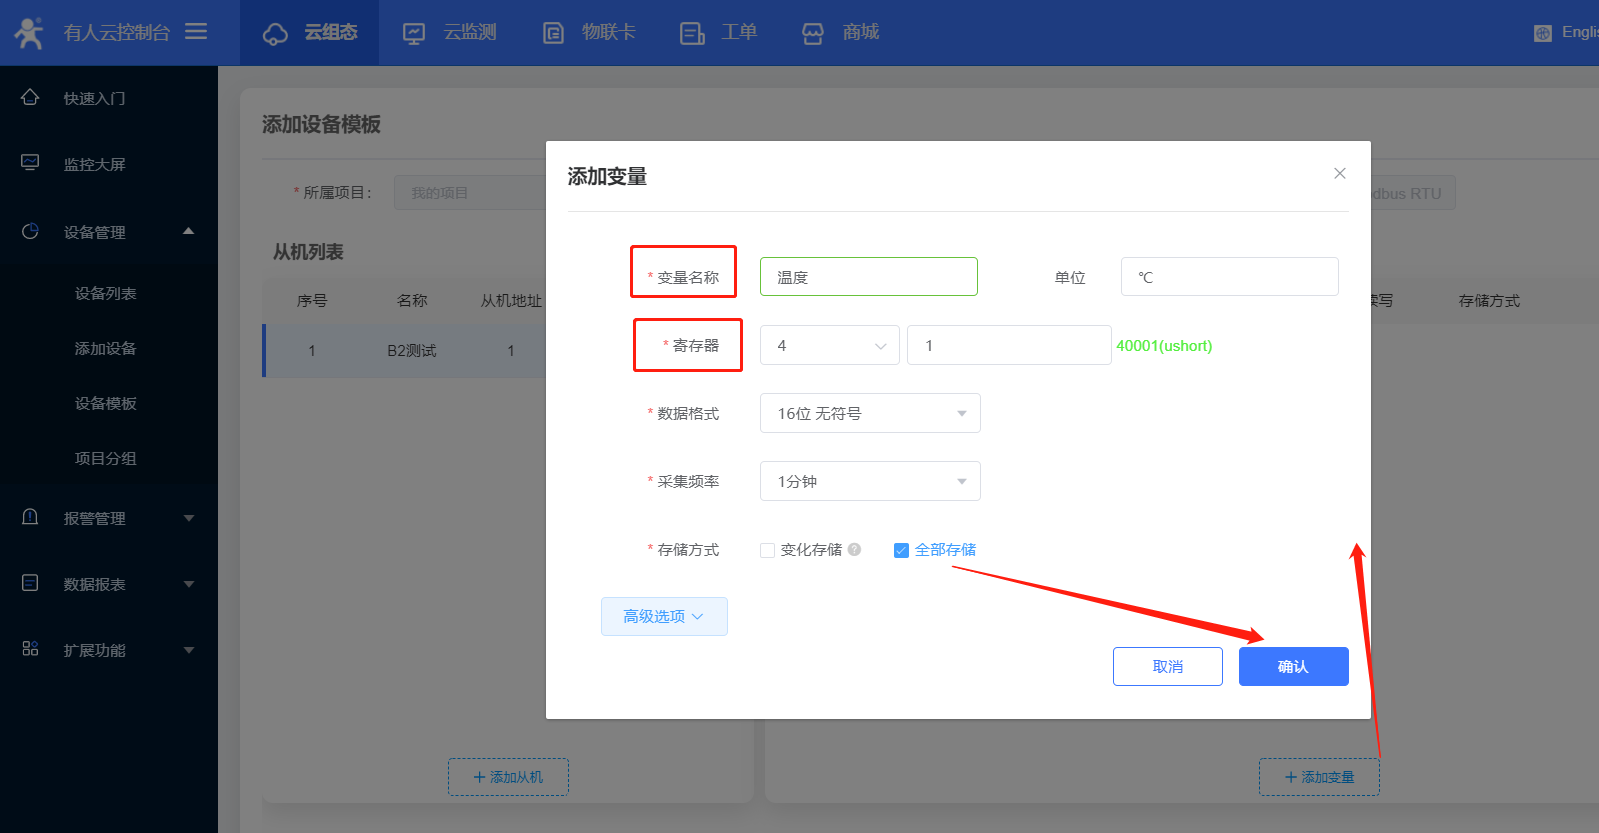Enable the 变化存储 checkbox

point(767,550)
